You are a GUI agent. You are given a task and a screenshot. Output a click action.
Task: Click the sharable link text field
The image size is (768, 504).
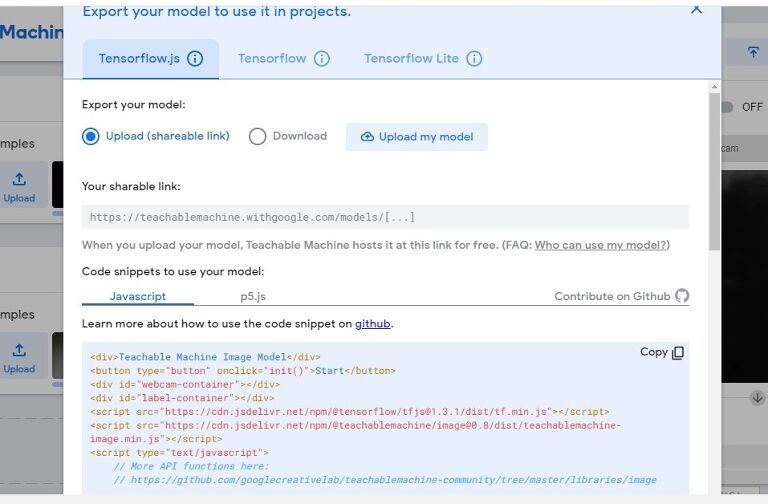pyautogui.click(x=385, y=217)
